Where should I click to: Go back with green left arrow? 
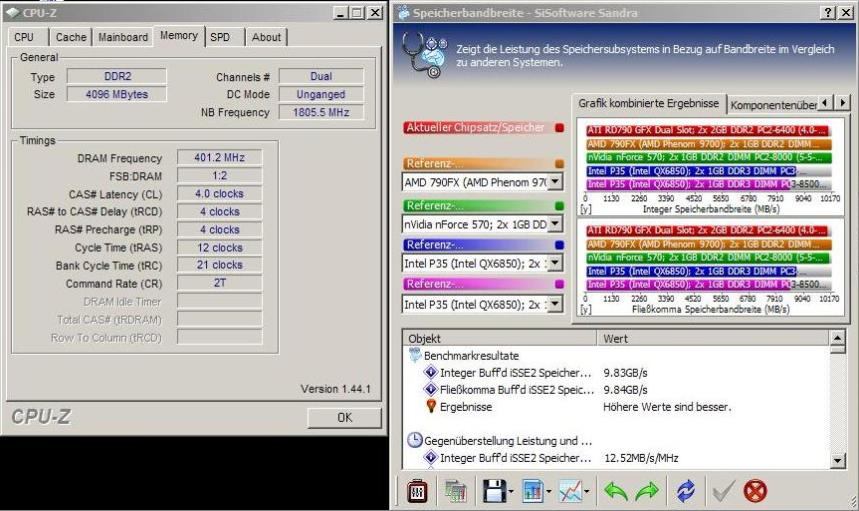point(616,491)
